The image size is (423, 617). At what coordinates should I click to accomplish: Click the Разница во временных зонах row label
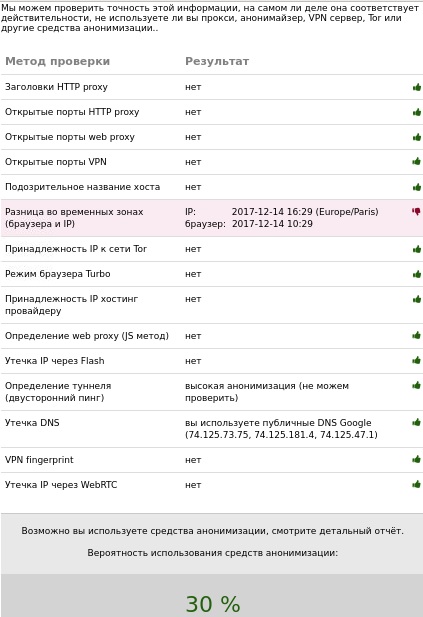(74, 218)
